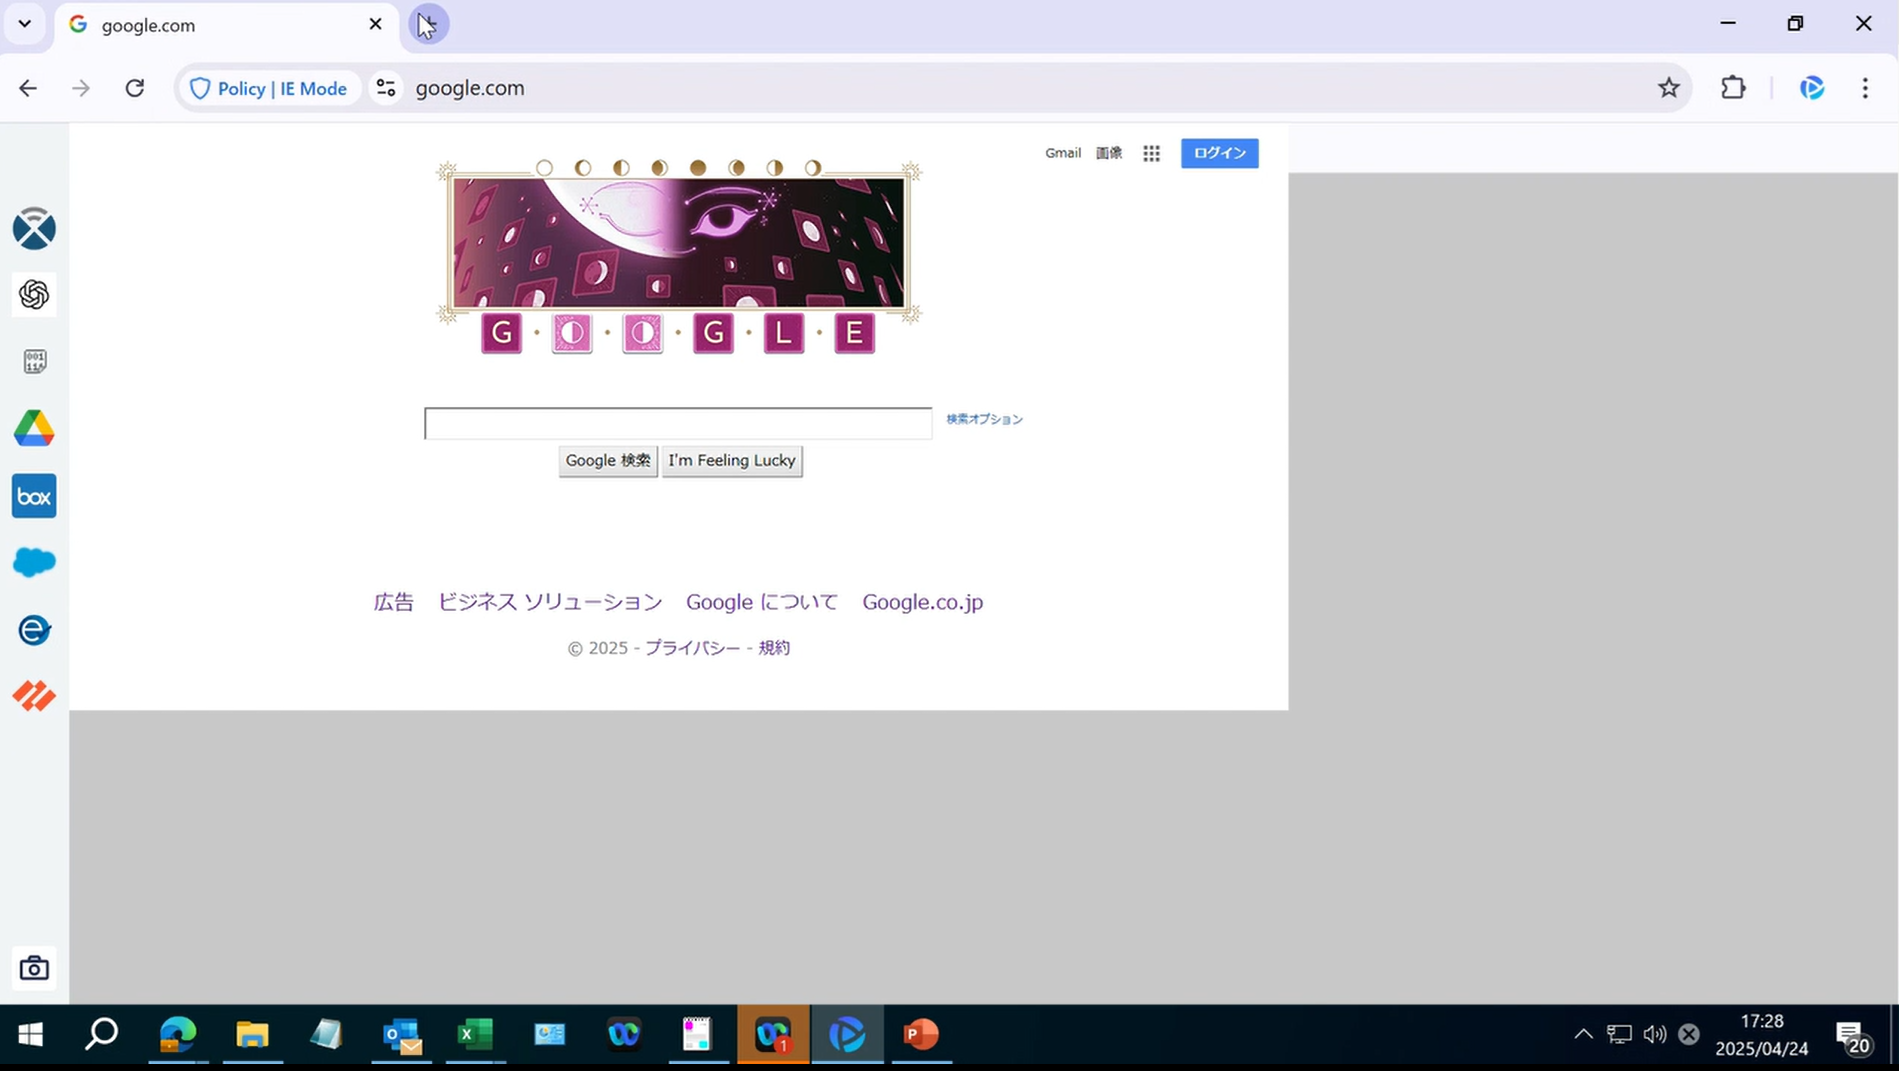The image size is (1899, 1071).
Task: Open Salesforce cloud icon in sidebar
Action: coord(34,563)
